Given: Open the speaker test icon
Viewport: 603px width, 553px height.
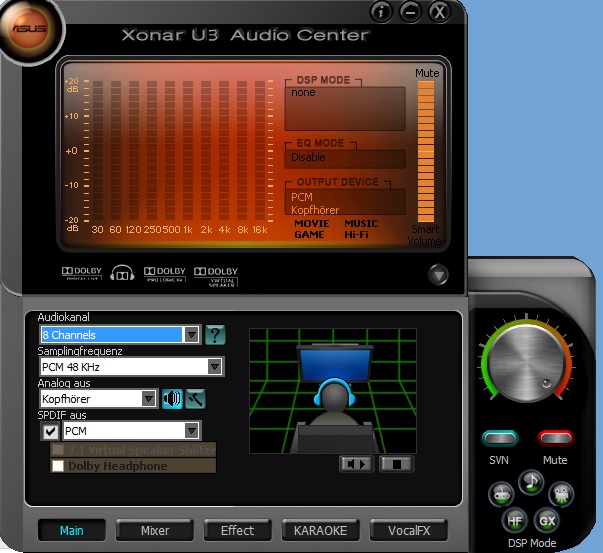Looking at the screenshot, I should [x=172, y=398].
